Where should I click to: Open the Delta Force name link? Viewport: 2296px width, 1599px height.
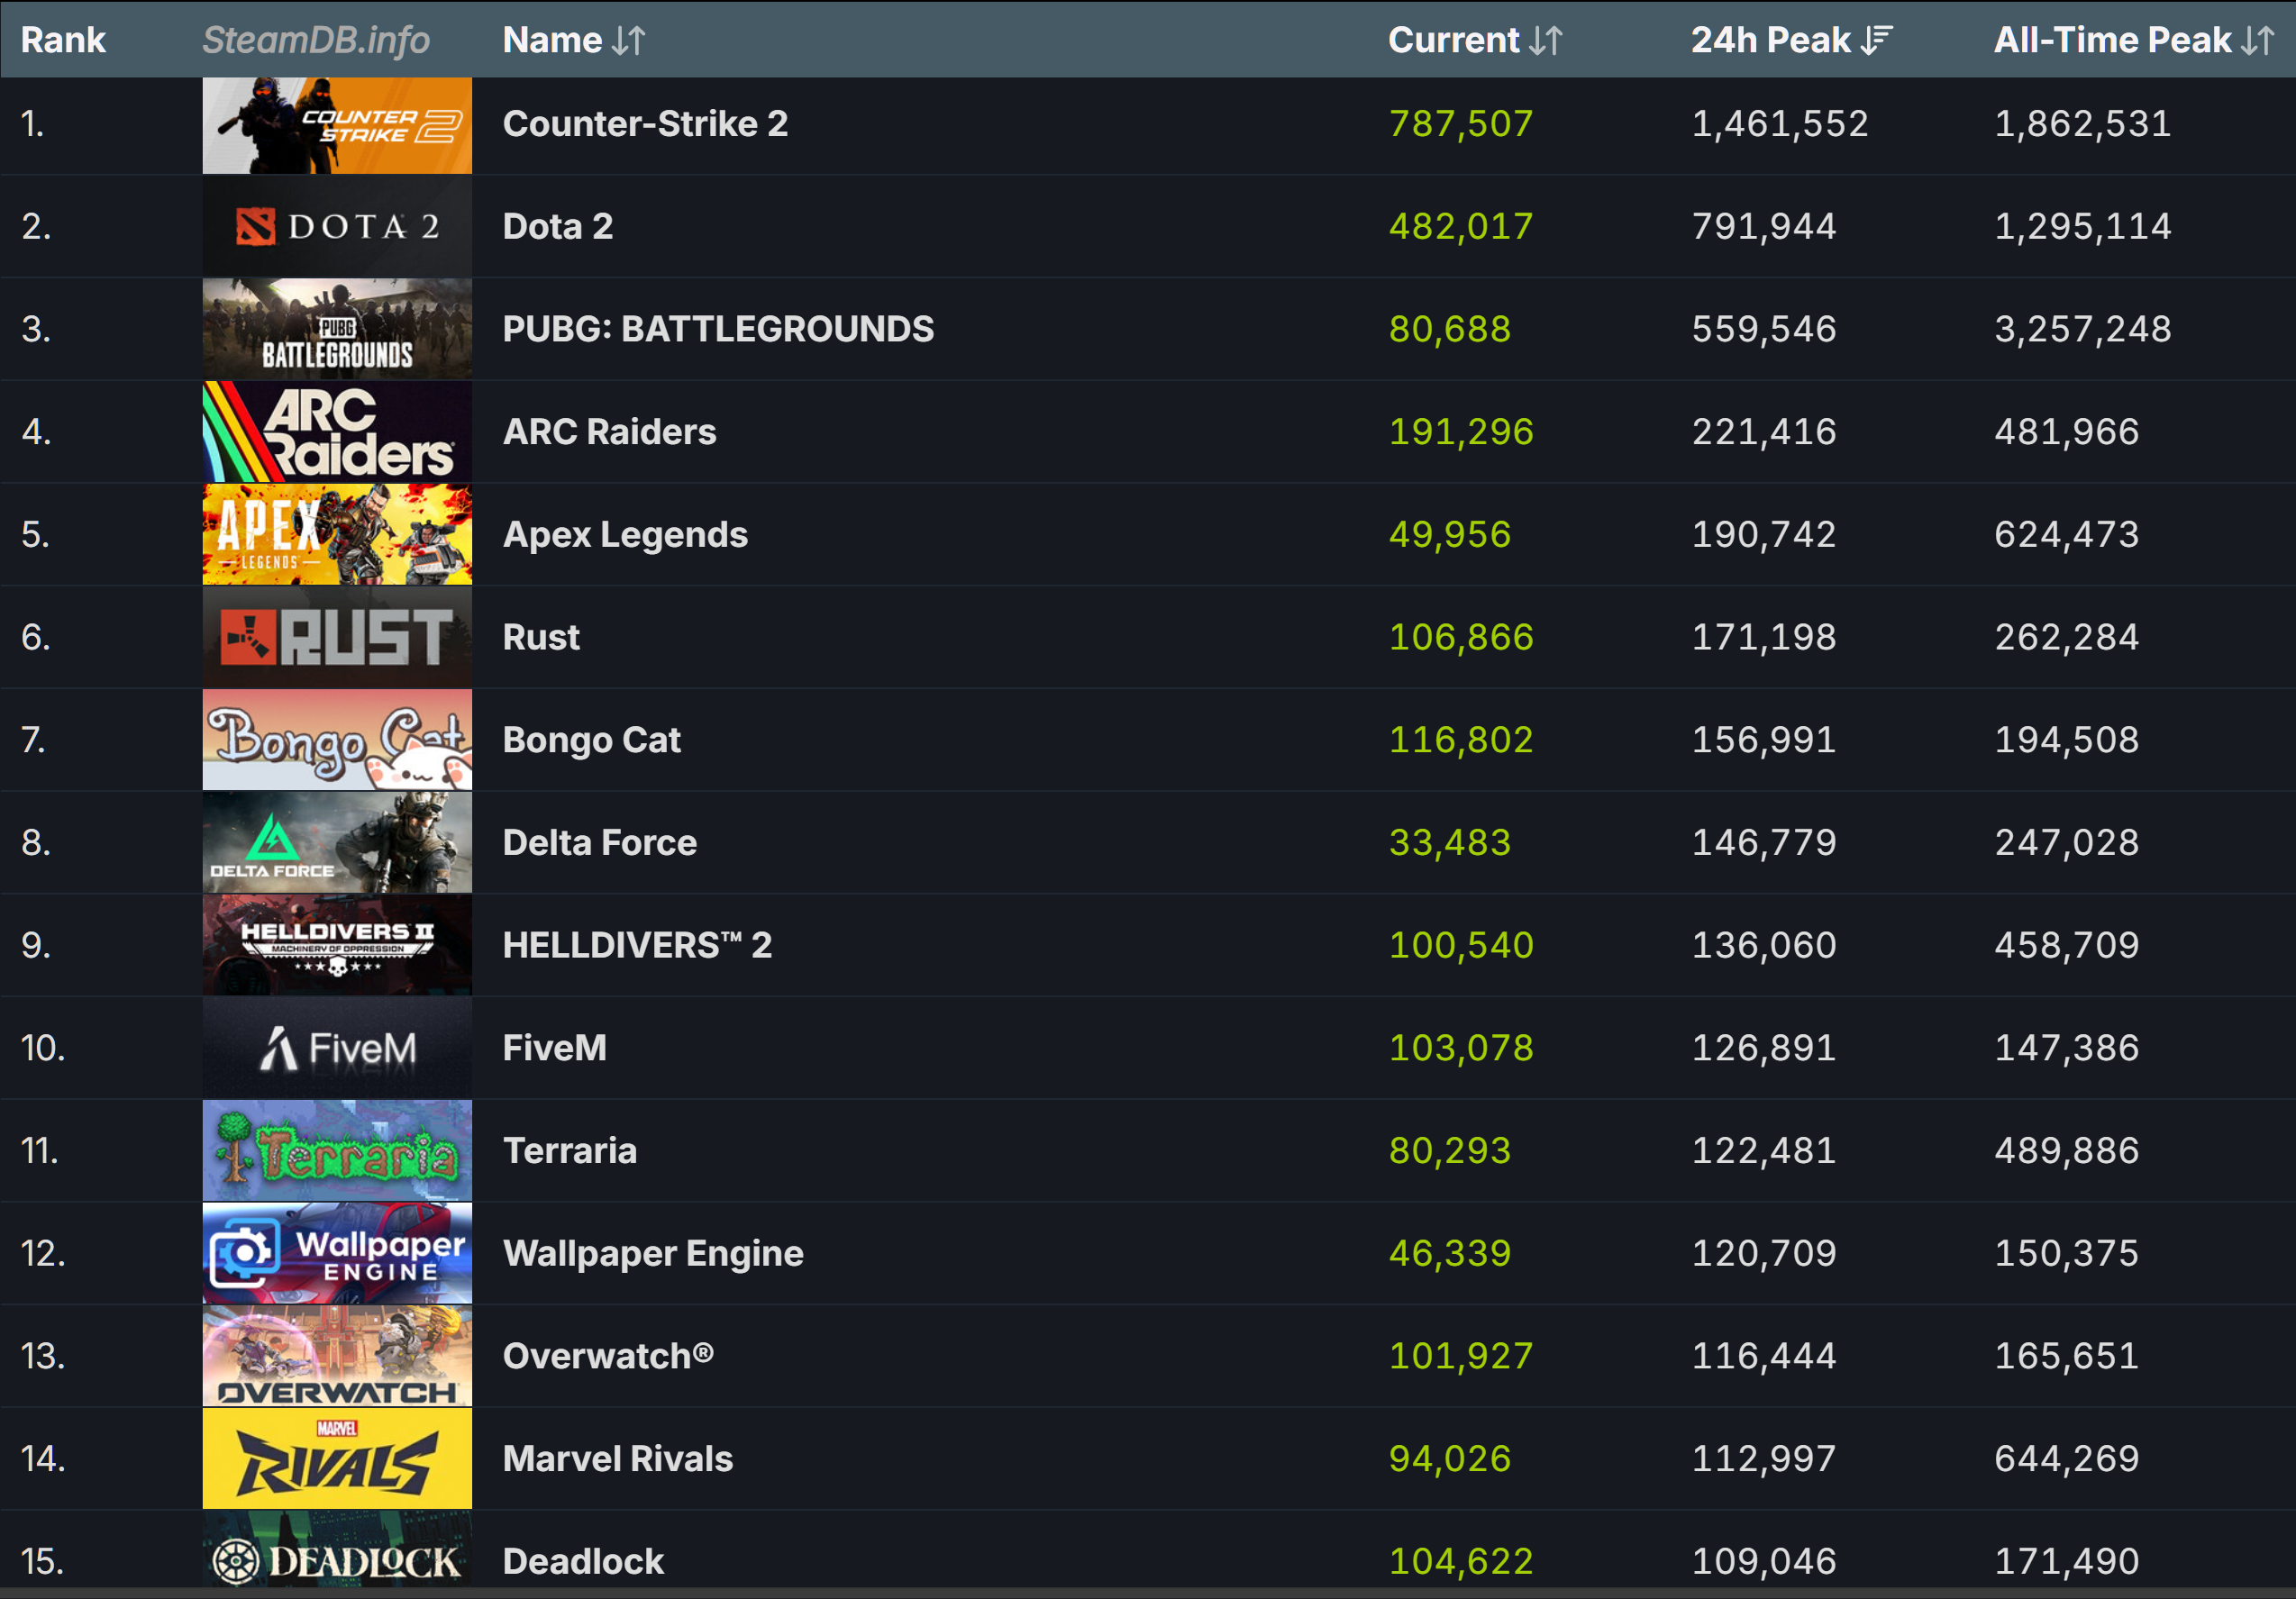[x=599, y=843]
